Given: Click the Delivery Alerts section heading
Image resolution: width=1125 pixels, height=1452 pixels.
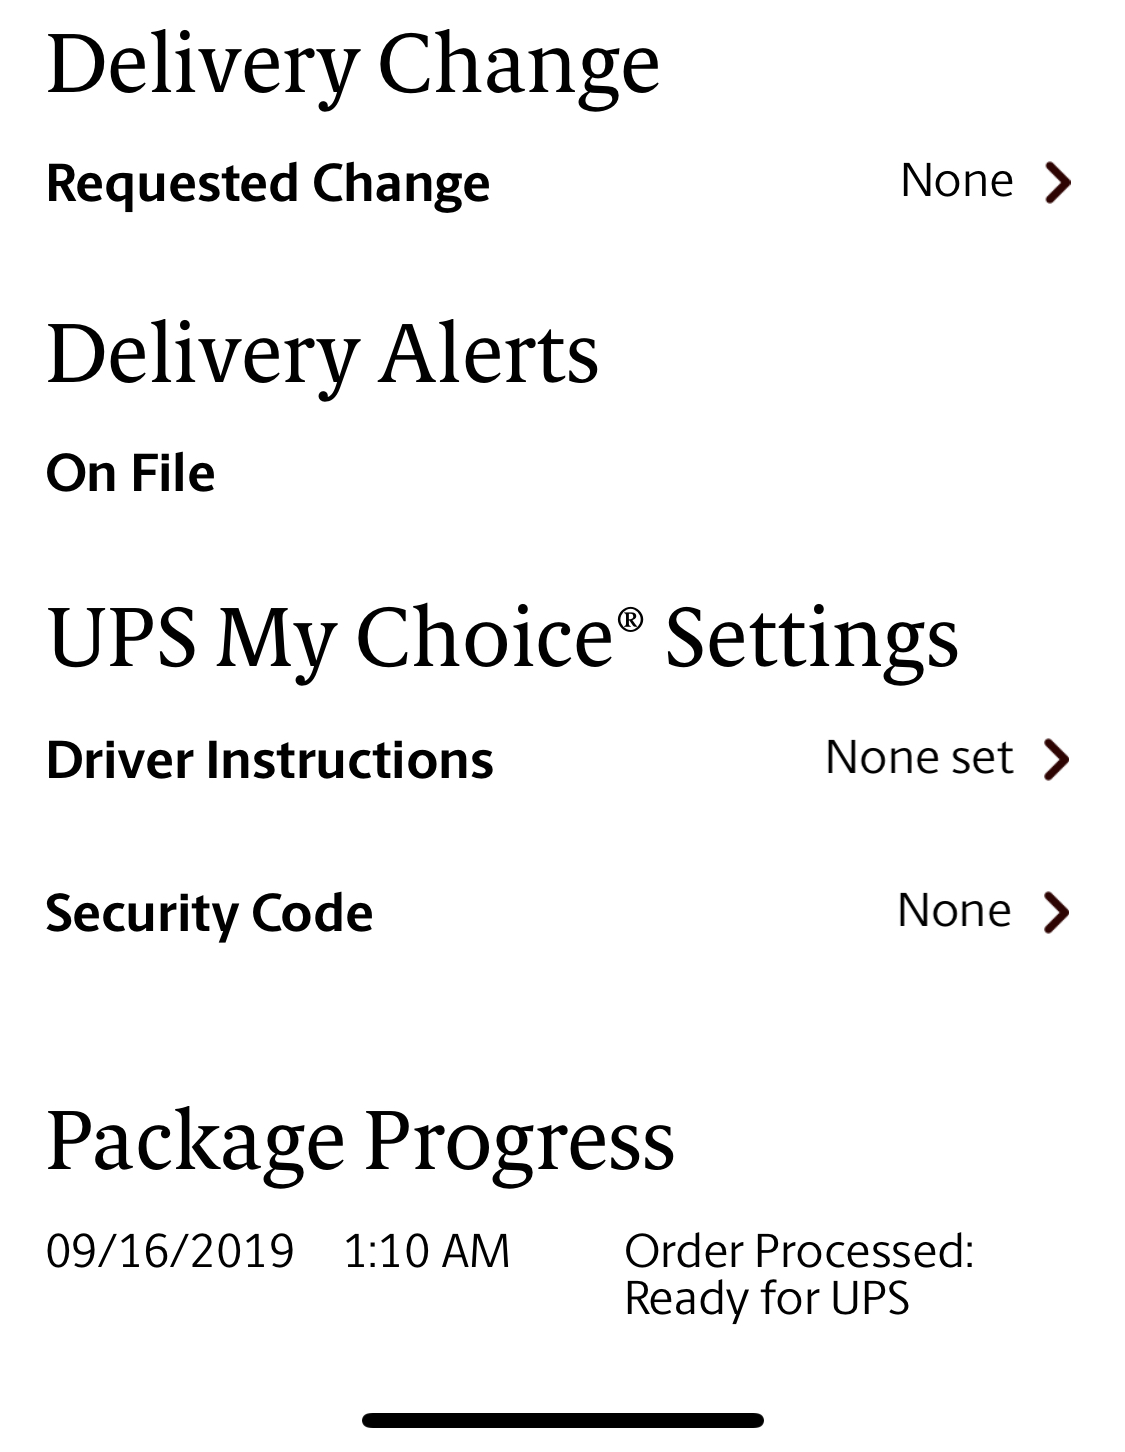Looking at the screenshot, I should click(322, 354).
